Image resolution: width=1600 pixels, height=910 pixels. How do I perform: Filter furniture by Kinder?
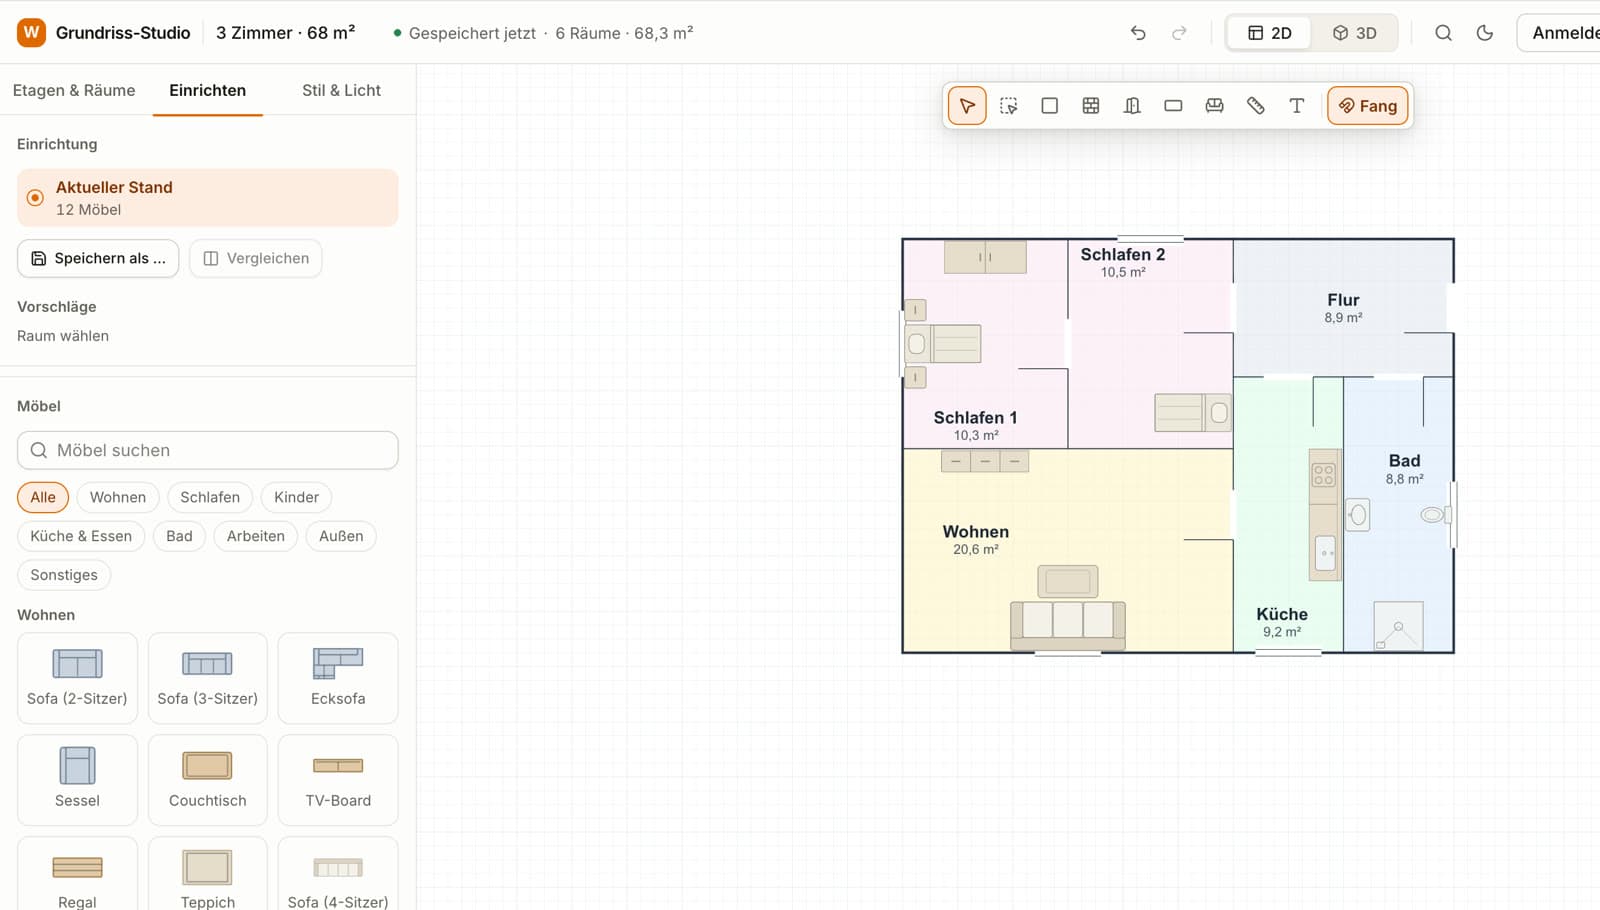(296, 497)
